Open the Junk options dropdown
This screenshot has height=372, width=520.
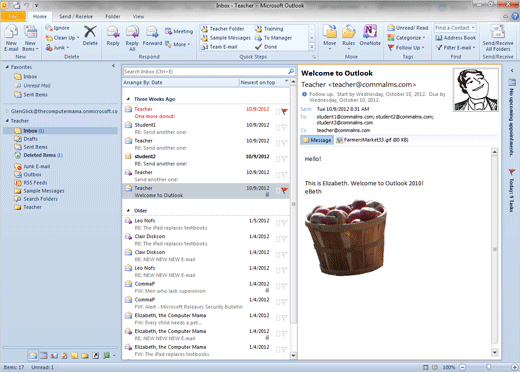57,48
